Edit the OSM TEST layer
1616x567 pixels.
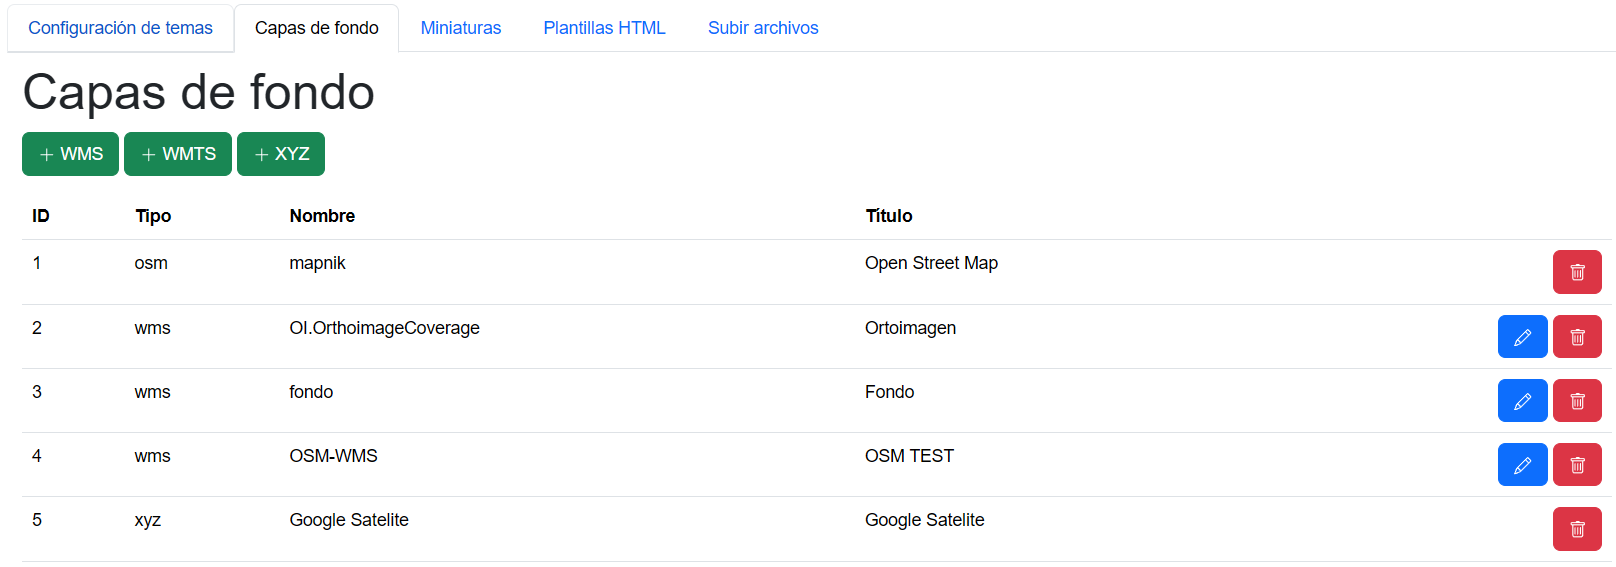(1522, 465)
